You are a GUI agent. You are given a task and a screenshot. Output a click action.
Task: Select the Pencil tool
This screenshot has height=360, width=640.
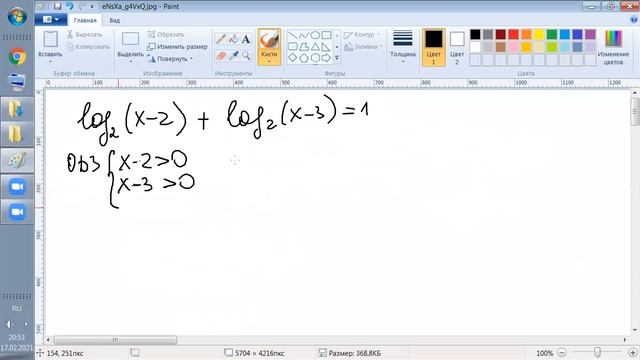coord(221,39)
